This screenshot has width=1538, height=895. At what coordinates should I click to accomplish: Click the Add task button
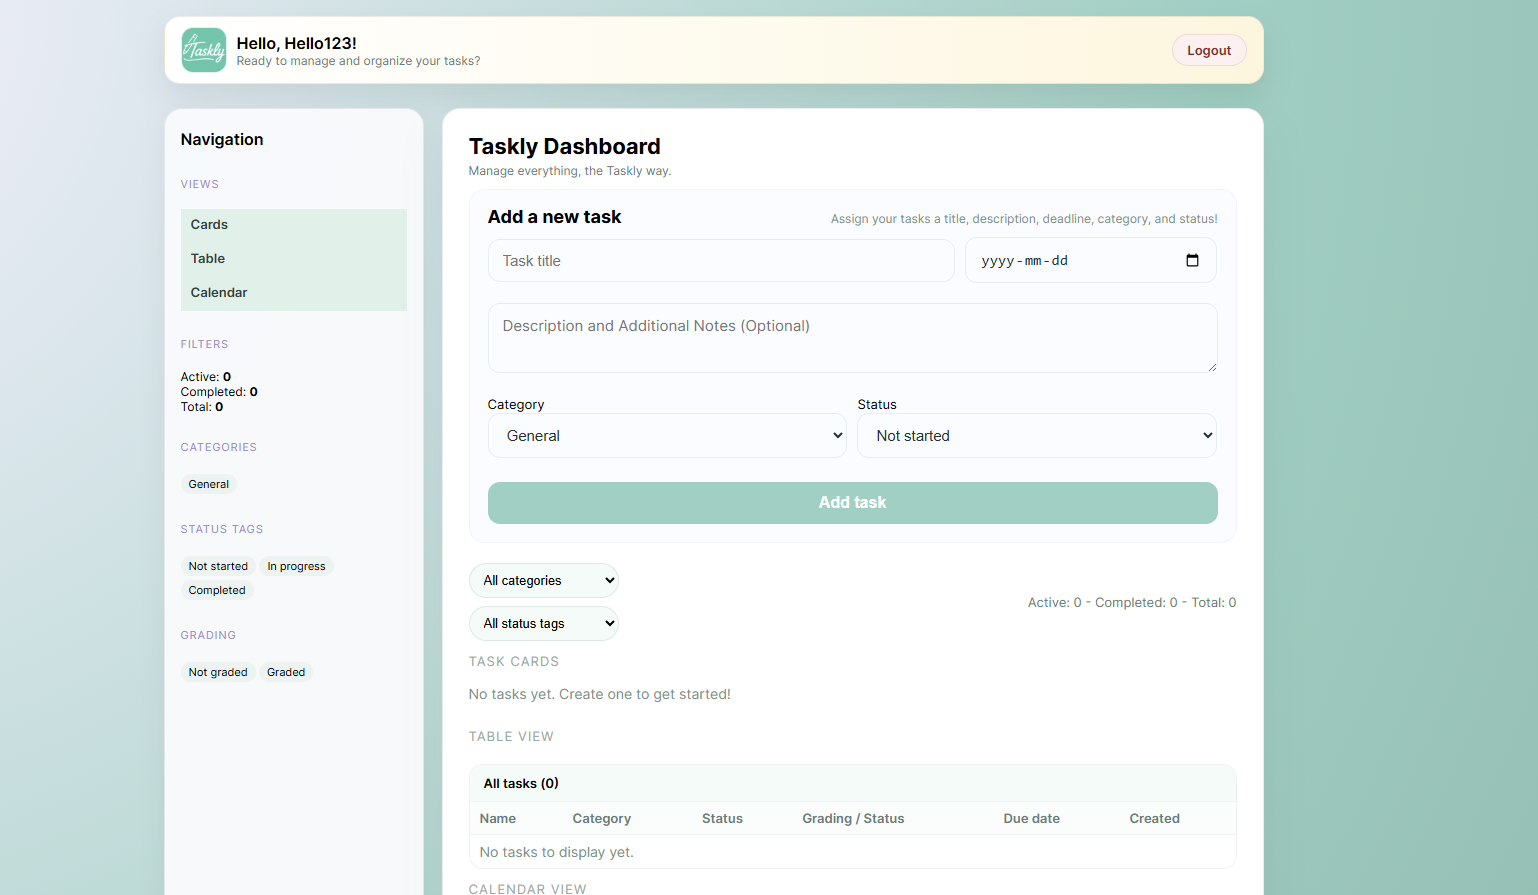pyautogui.click(x=852, y=502)
